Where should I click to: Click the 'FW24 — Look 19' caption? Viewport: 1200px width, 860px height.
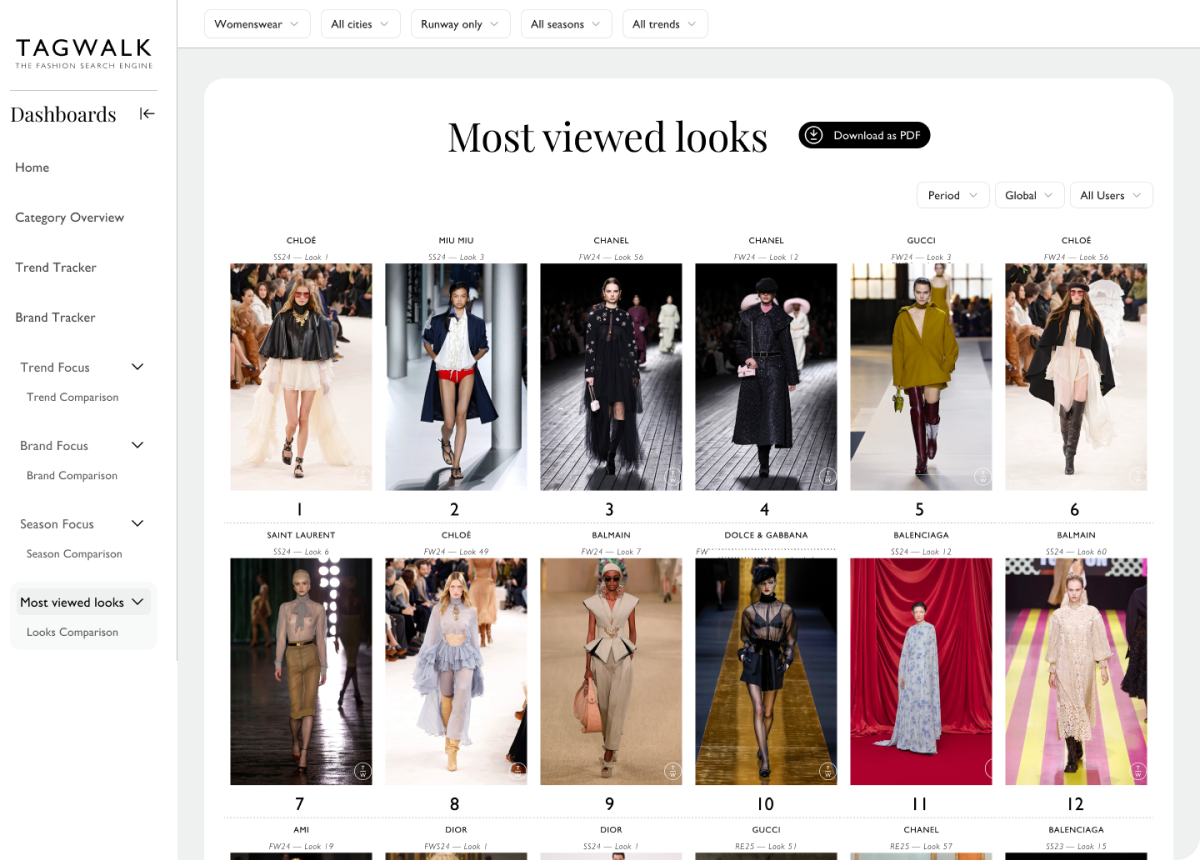301,847
